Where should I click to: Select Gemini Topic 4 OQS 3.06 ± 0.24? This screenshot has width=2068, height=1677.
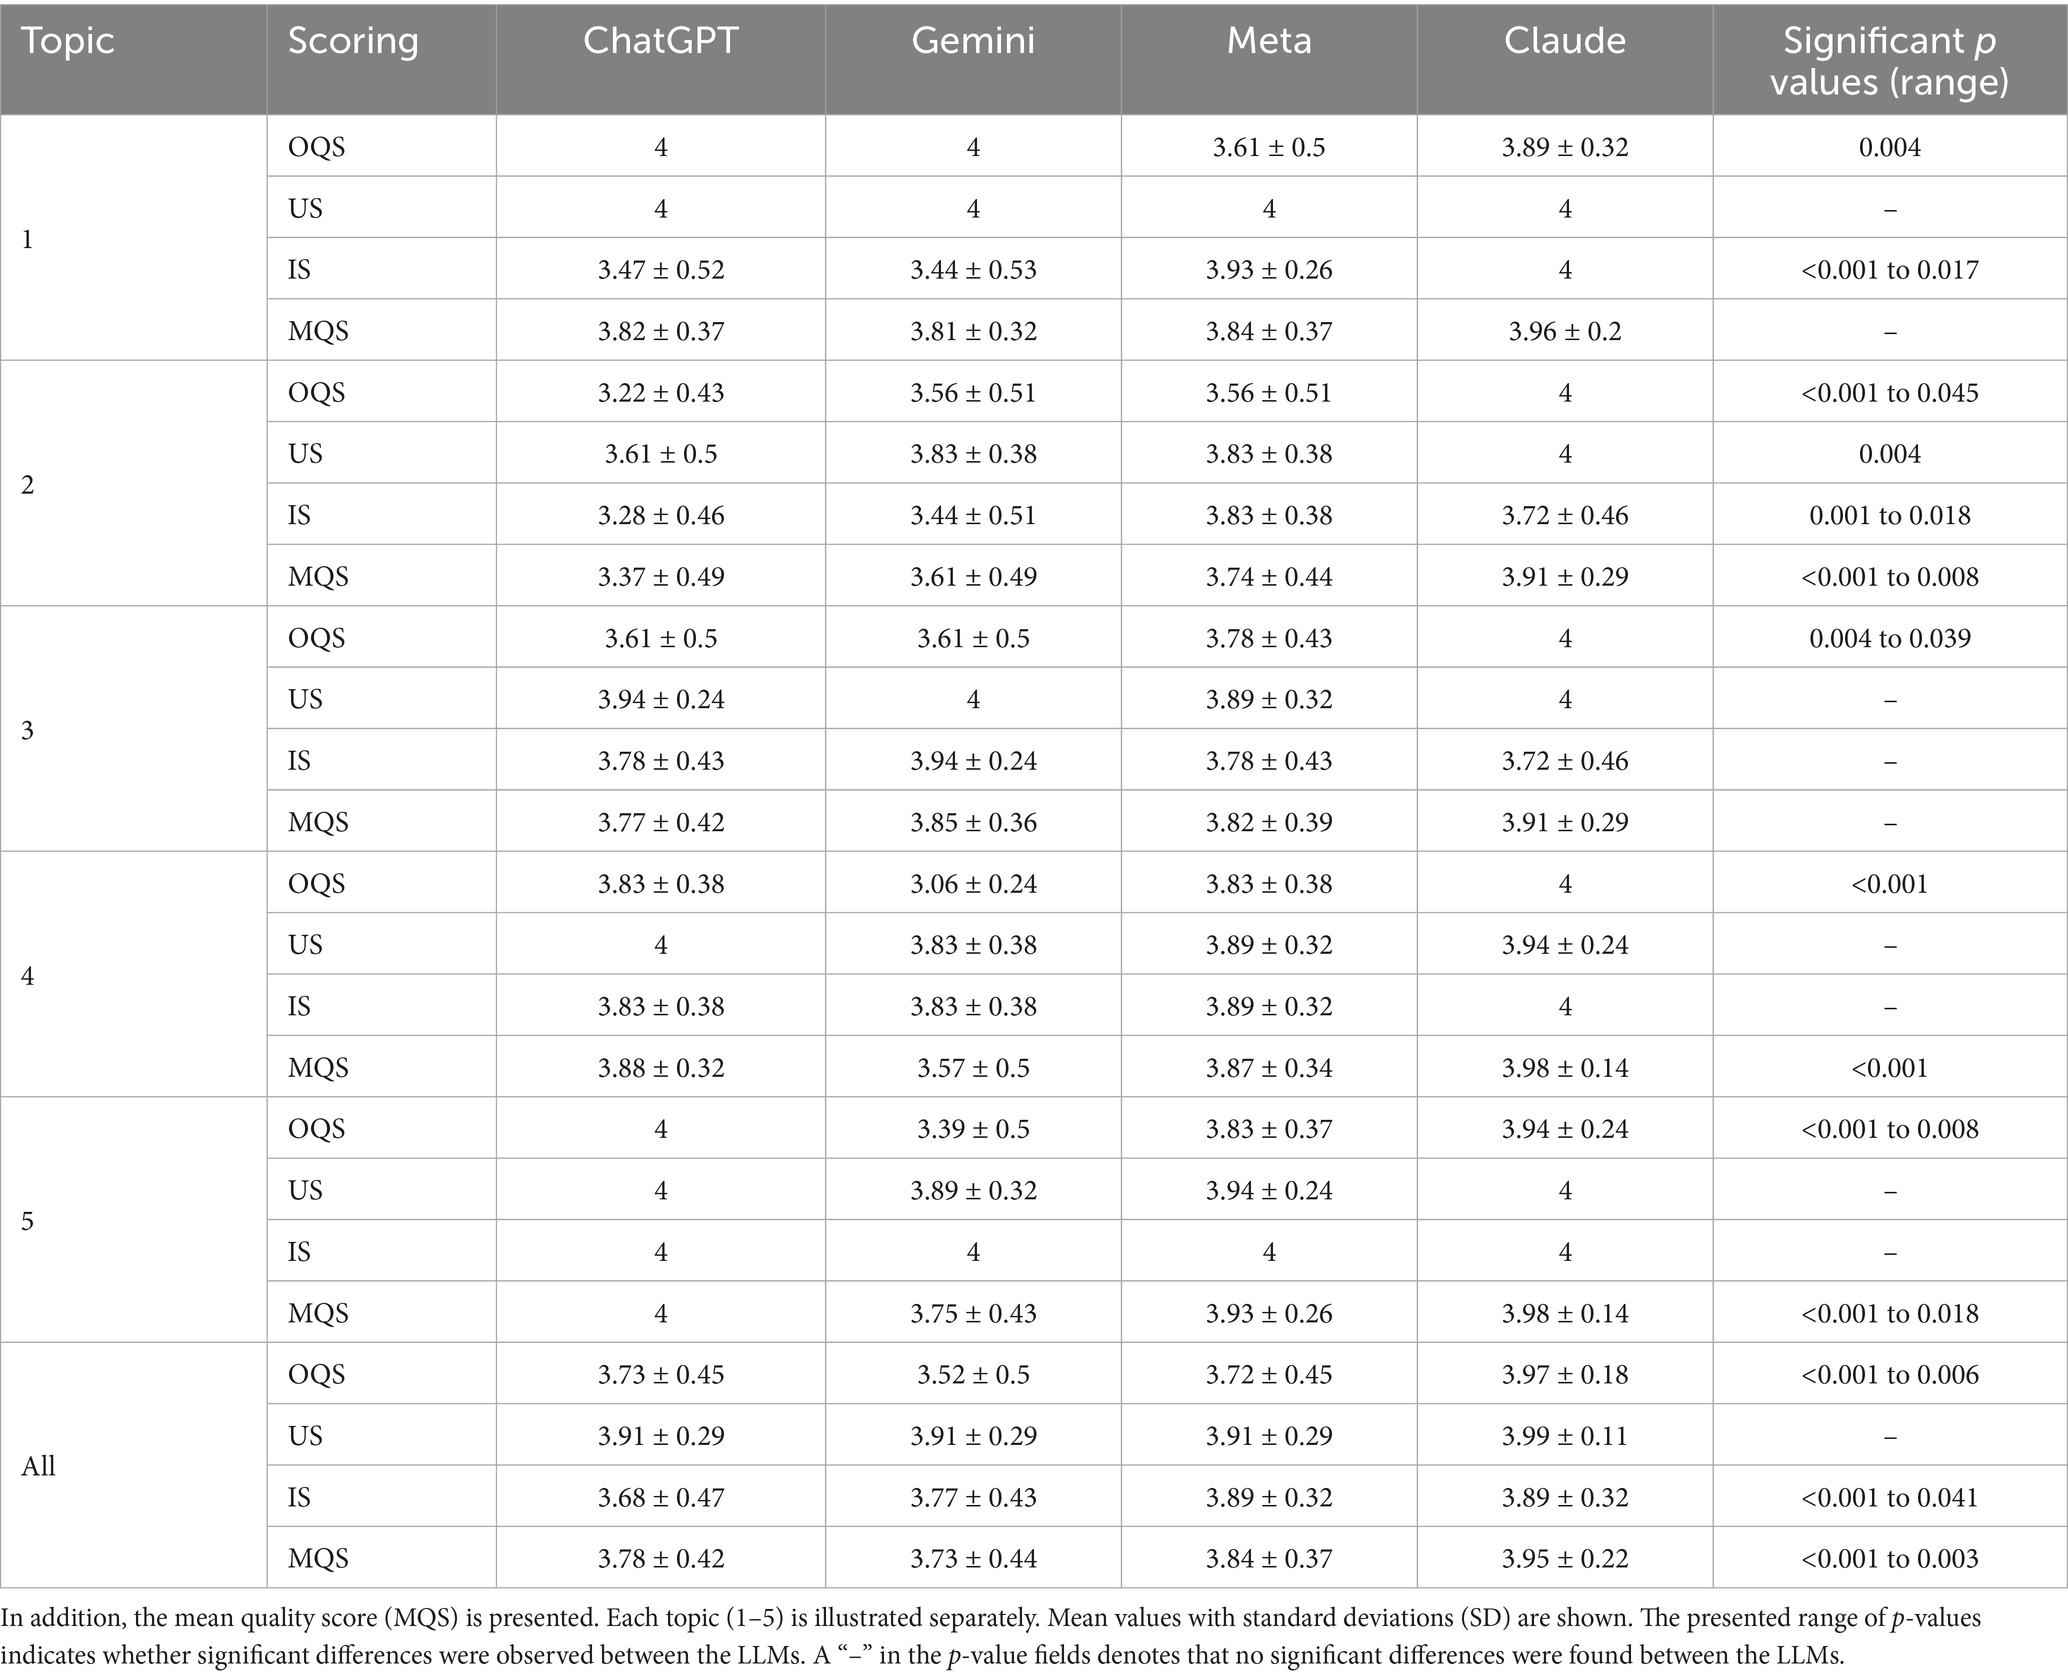(x=973, y=883)
